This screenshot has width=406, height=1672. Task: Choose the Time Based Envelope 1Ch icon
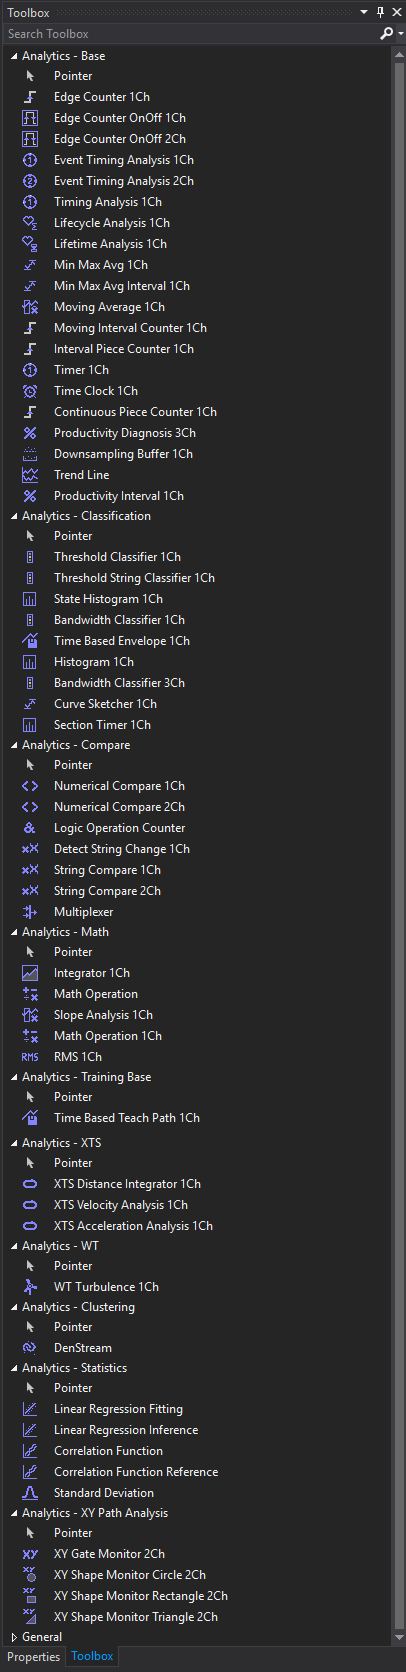point(30,641)
